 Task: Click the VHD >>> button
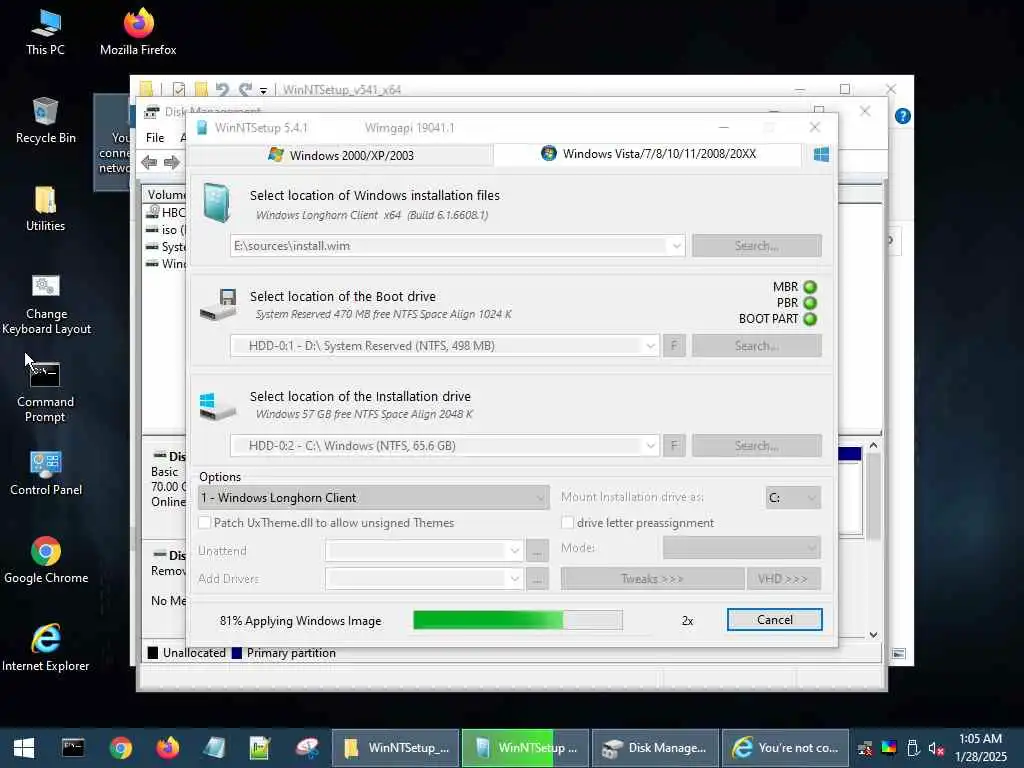click(784, 579)
